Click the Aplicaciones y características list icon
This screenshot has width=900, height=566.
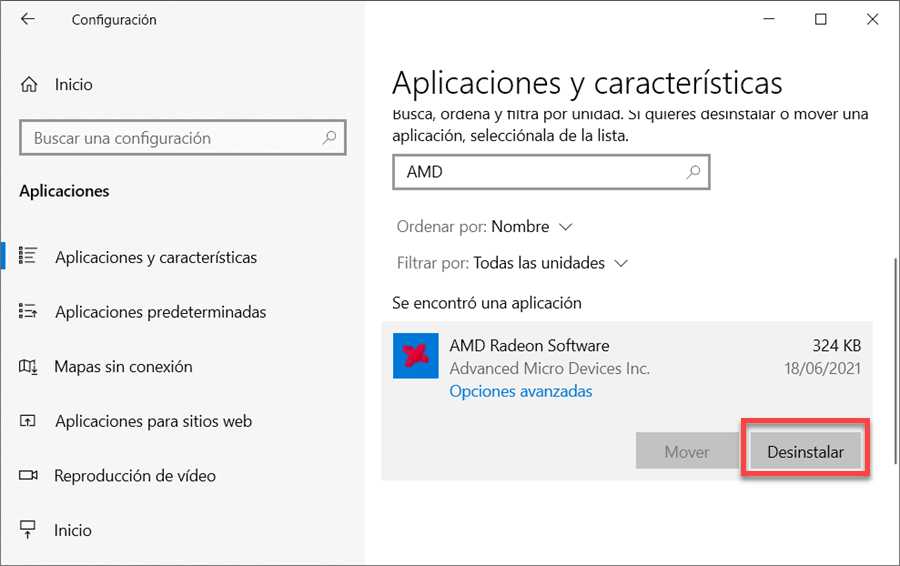pyautogui.click(x=28, y=255)
